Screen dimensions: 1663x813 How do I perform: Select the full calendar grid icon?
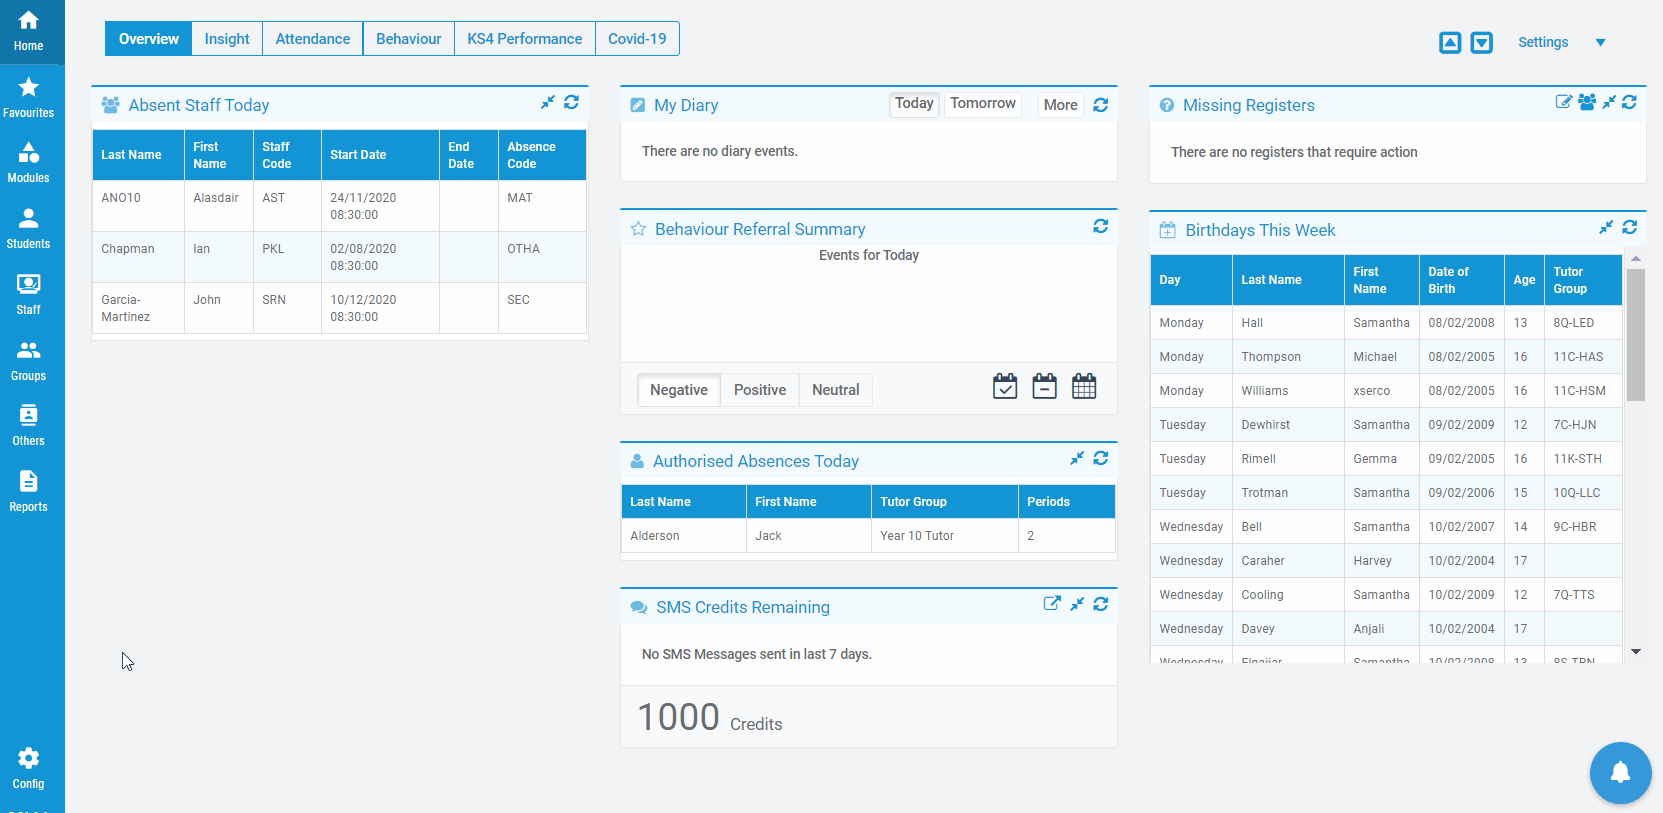coord(1084,386)
